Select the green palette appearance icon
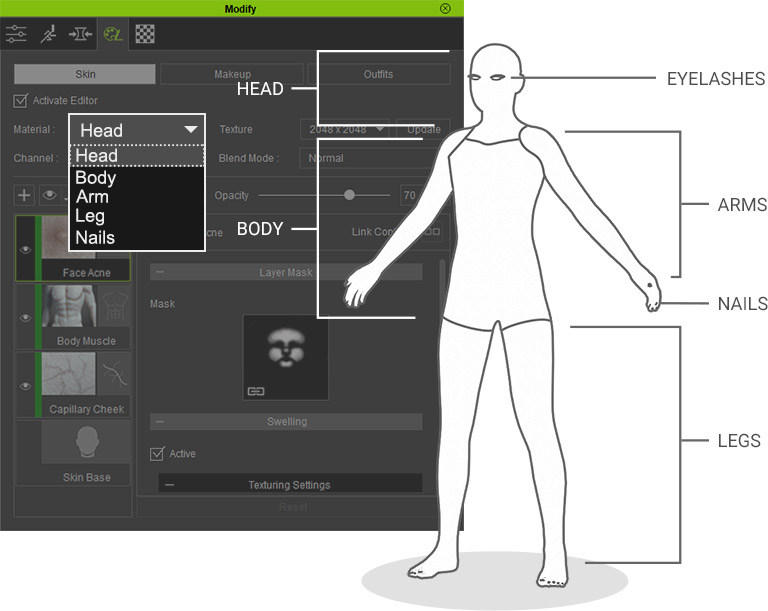The width and height of the screenshot is (768, 611). coord(112,34)
